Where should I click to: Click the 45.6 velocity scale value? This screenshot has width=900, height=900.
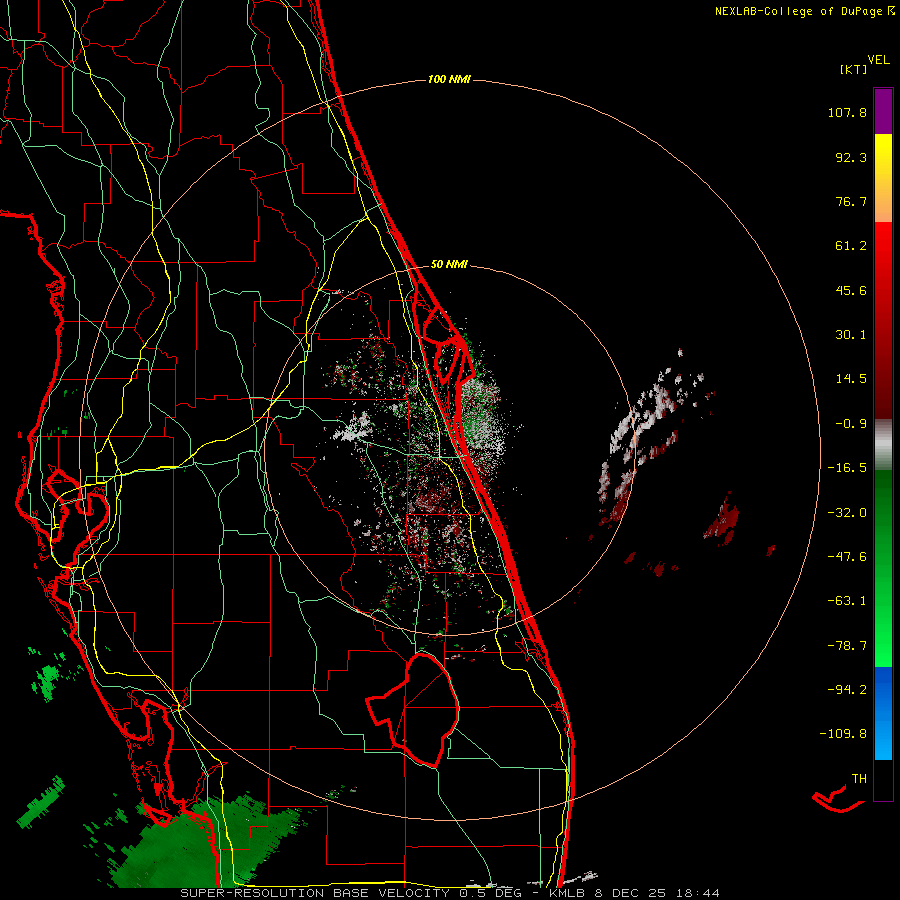tap(851, 290)
